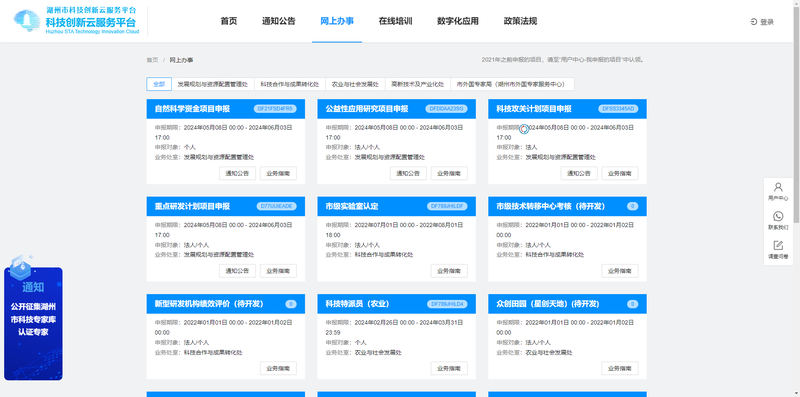800x397 pixels.
Task: Click the 0 badge on 新型研发机构绩效评价
Action: [291, 304]
